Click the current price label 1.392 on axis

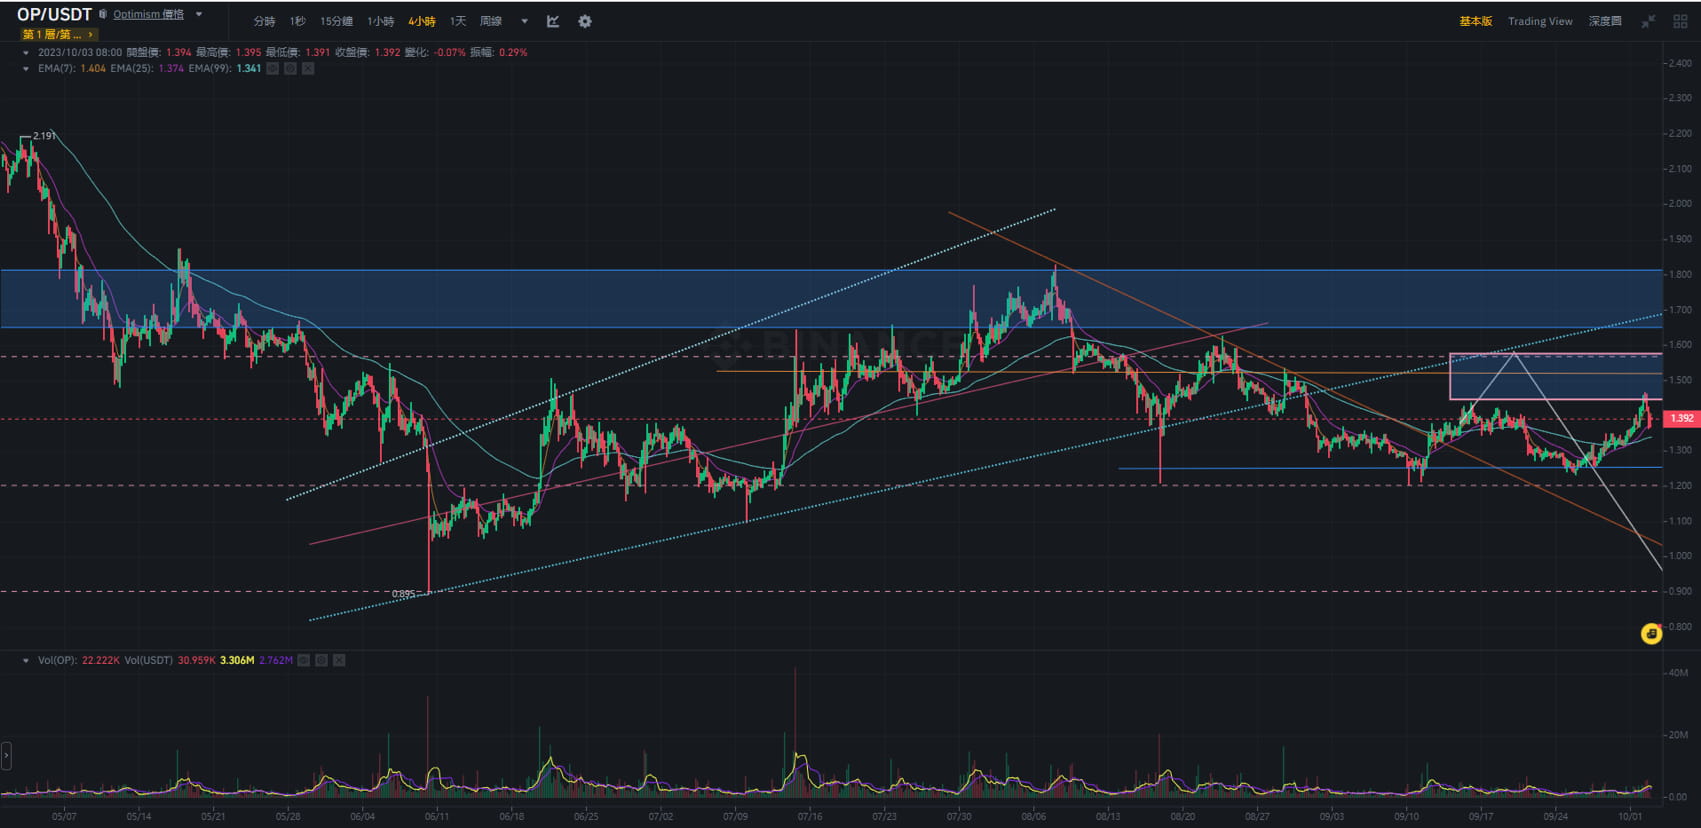coord(1681,418)
